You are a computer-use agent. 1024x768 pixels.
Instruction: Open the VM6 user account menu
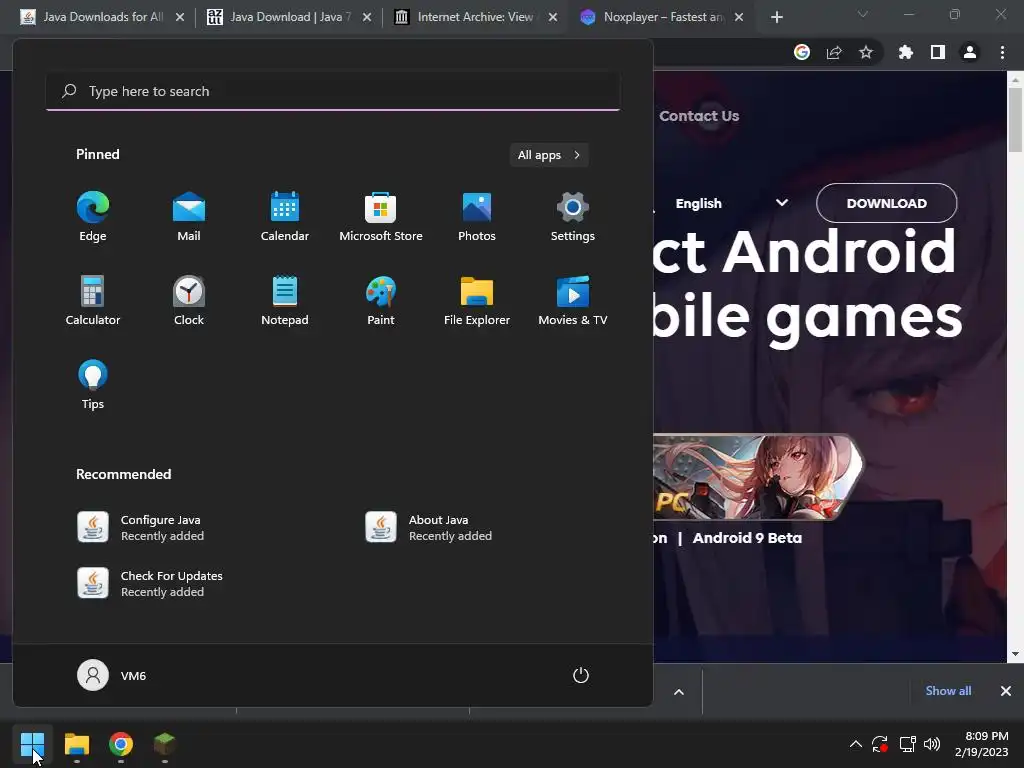[x=112, y=675]
